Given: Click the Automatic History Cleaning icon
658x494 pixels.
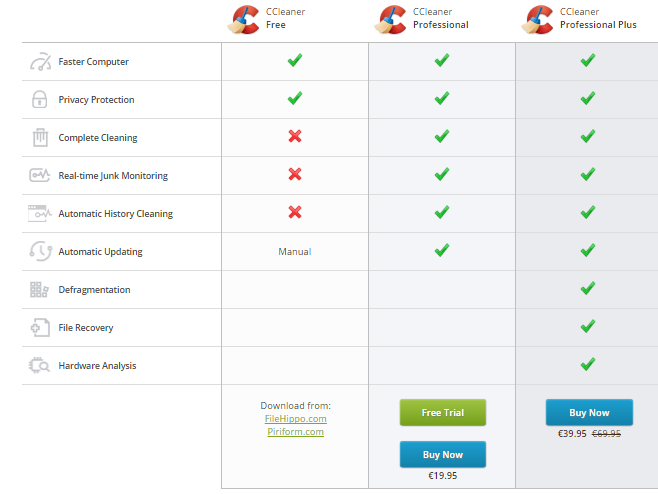Looking at the screenshot, I should (x=40, y=213).
